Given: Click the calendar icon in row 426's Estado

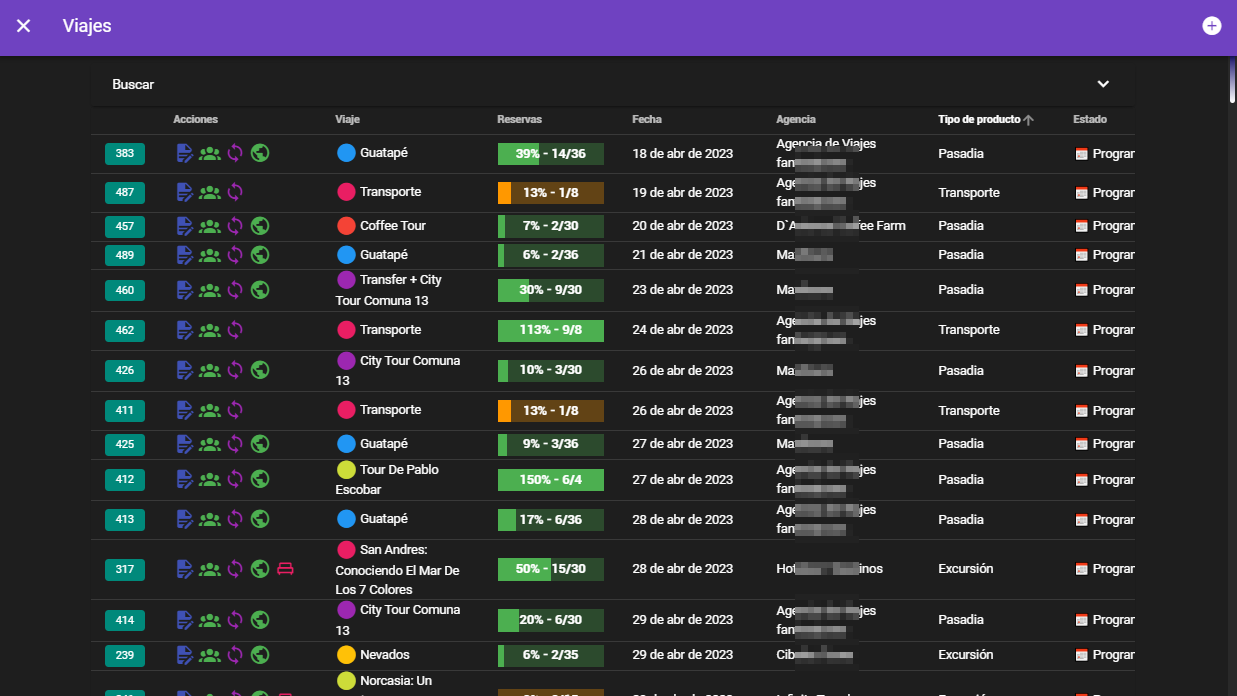Looking at the screenshot, I should tap(1081, 371).
